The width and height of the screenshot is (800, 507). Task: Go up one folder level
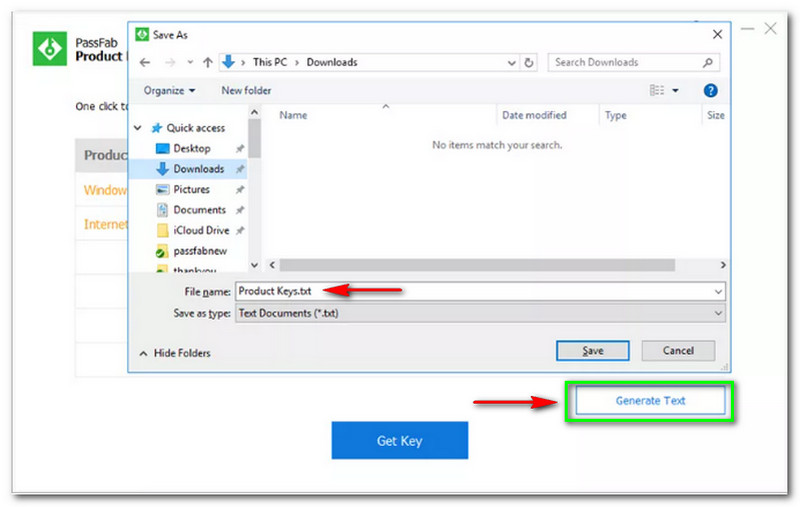(208, 62)
